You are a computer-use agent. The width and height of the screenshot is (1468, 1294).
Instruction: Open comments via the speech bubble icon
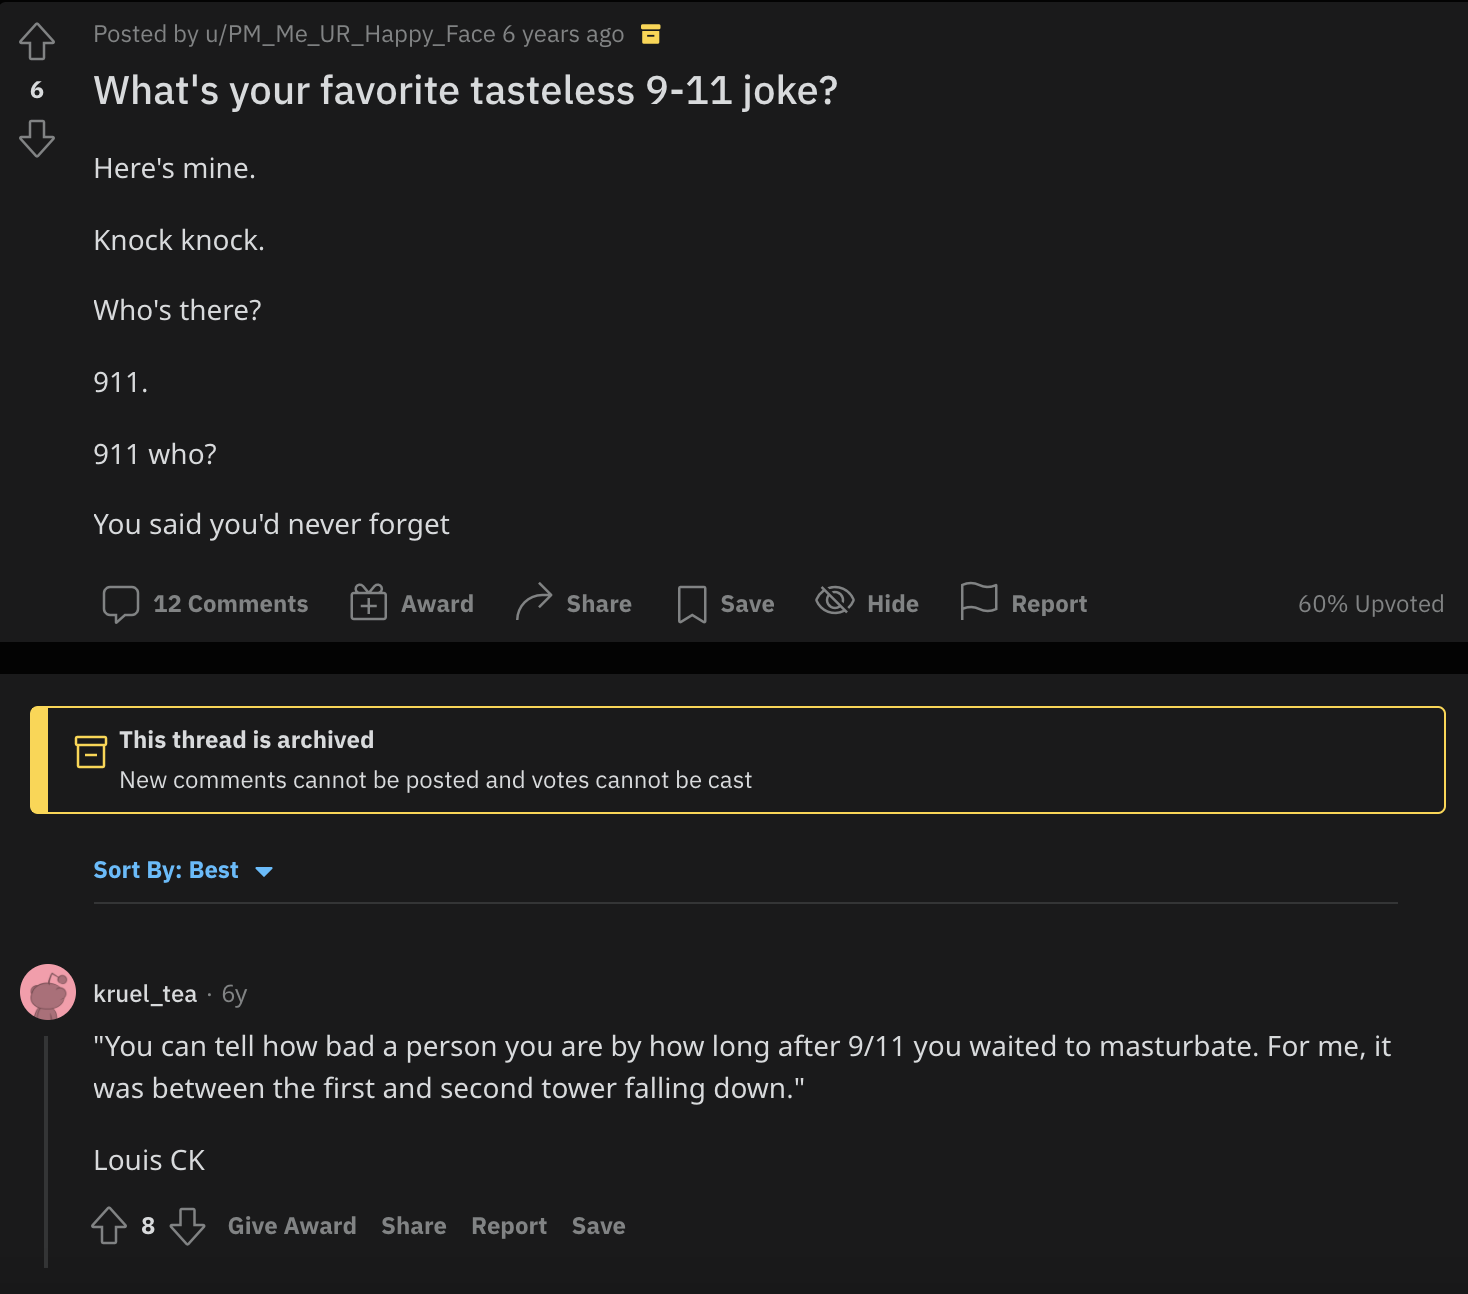122,603
